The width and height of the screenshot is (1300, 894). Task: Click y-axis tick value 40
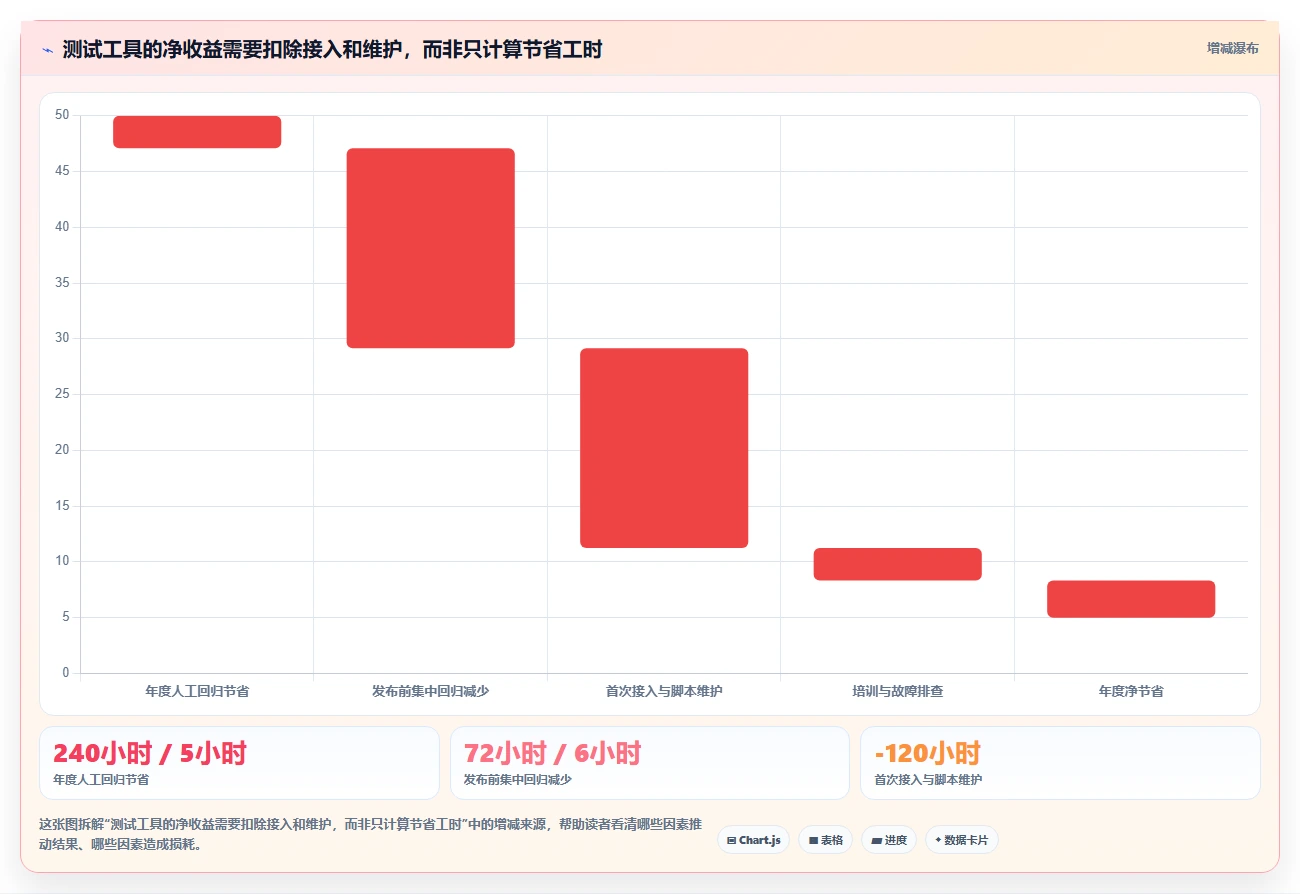(62, 227)
